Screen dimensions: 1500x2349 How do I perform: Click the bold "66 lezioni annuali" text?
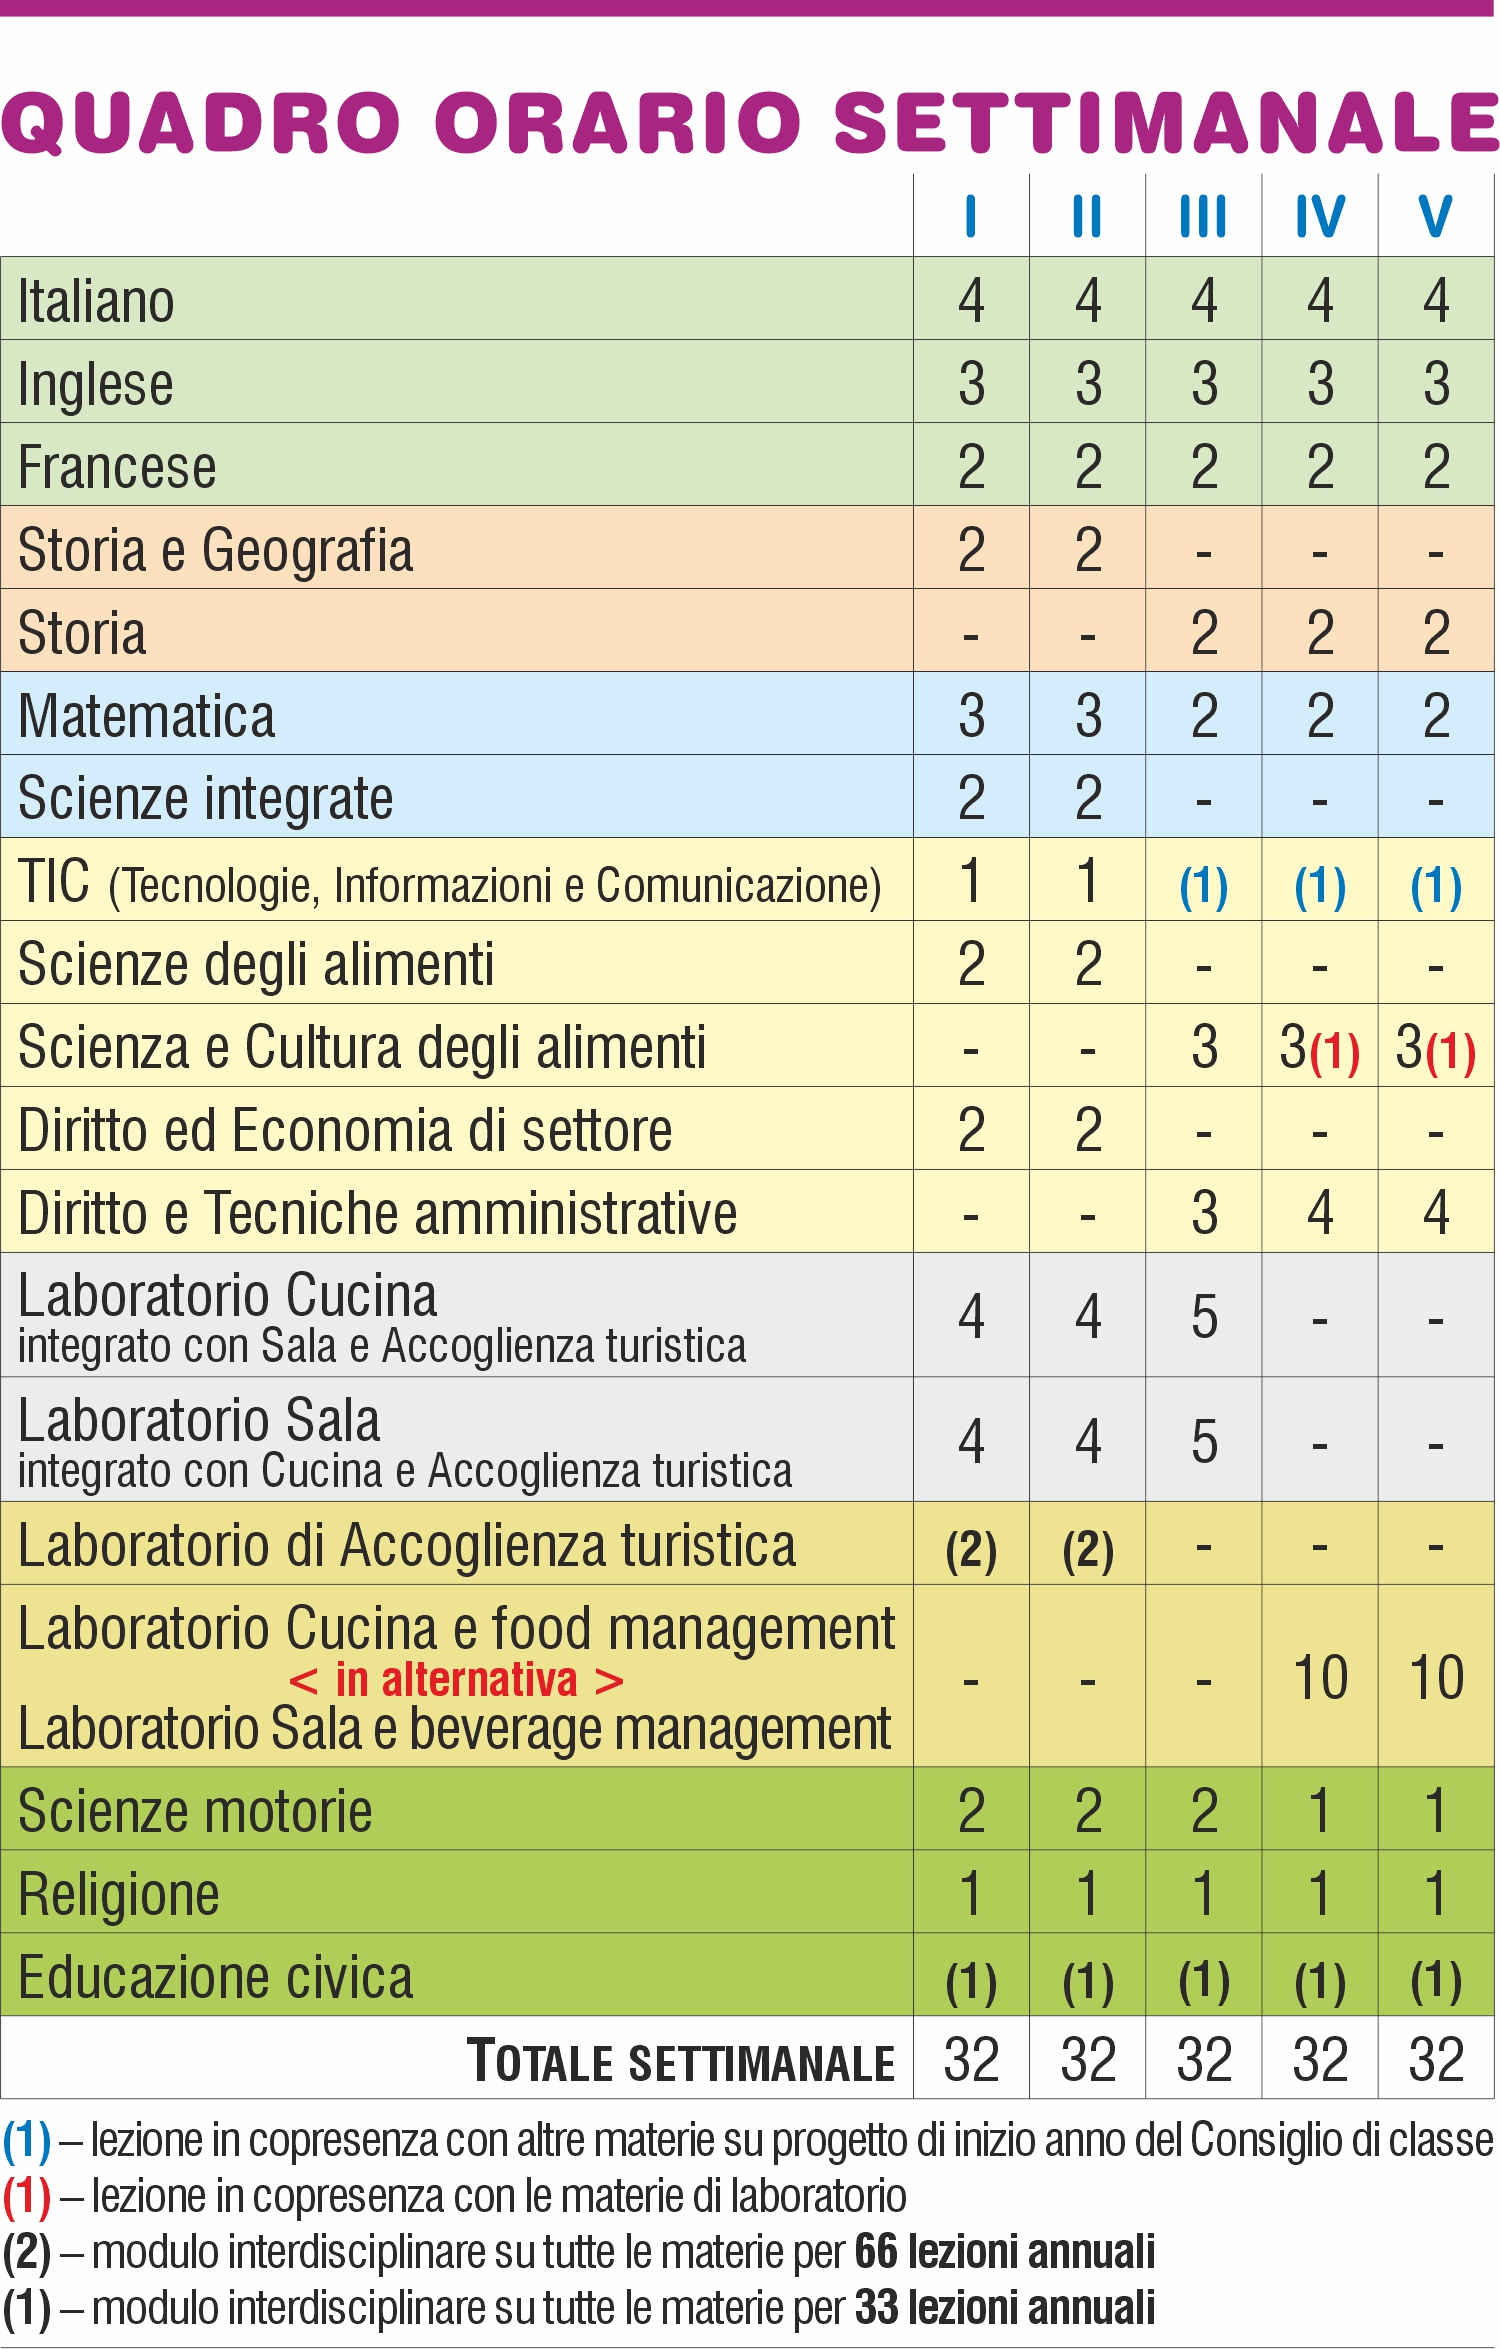(1004, 2252)
